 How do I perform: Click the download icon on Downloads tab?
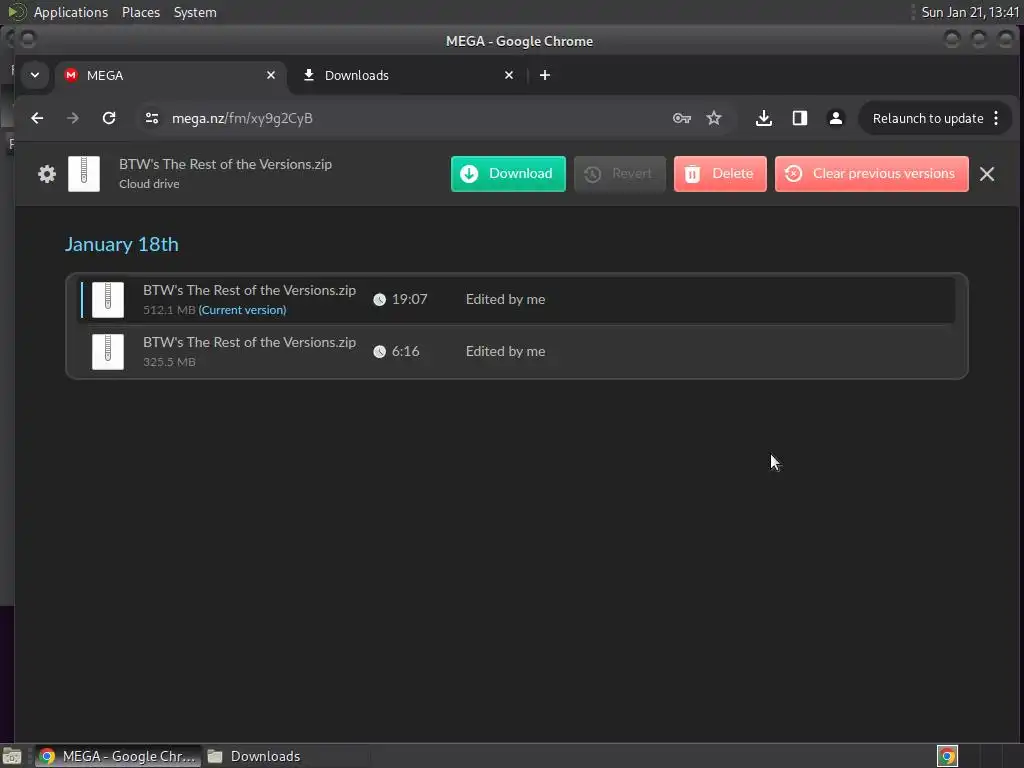[x=309, y=75]
